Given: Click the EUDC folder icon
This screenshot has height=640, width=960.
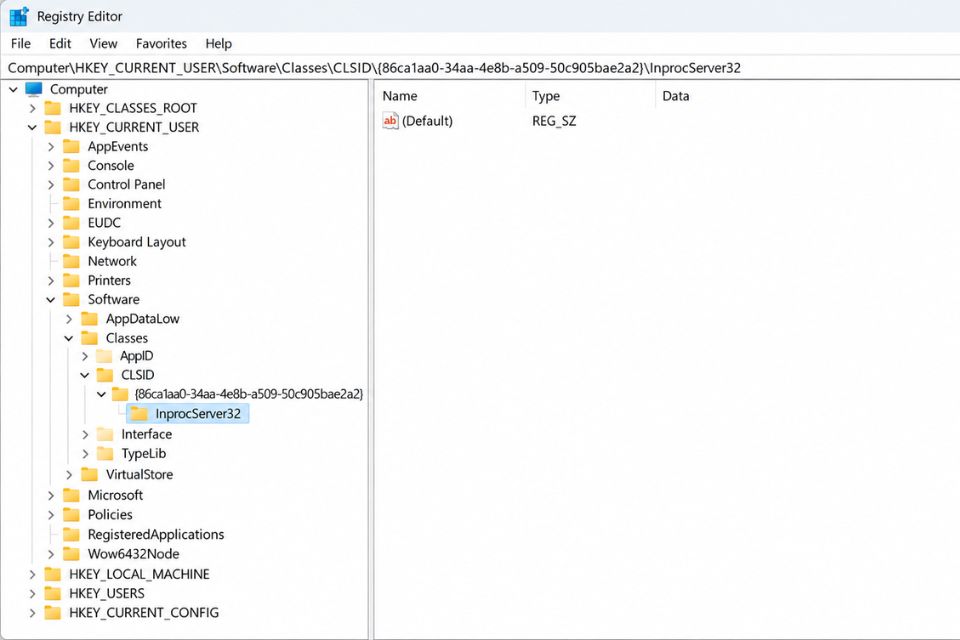Looking at the screenshot, I should point(71,222).
